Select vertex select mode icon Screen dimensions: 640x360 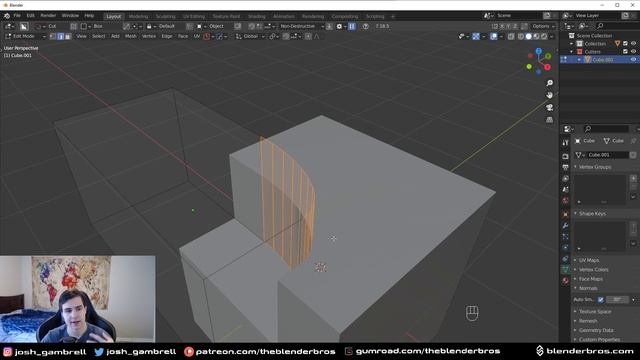click(53, 36)
